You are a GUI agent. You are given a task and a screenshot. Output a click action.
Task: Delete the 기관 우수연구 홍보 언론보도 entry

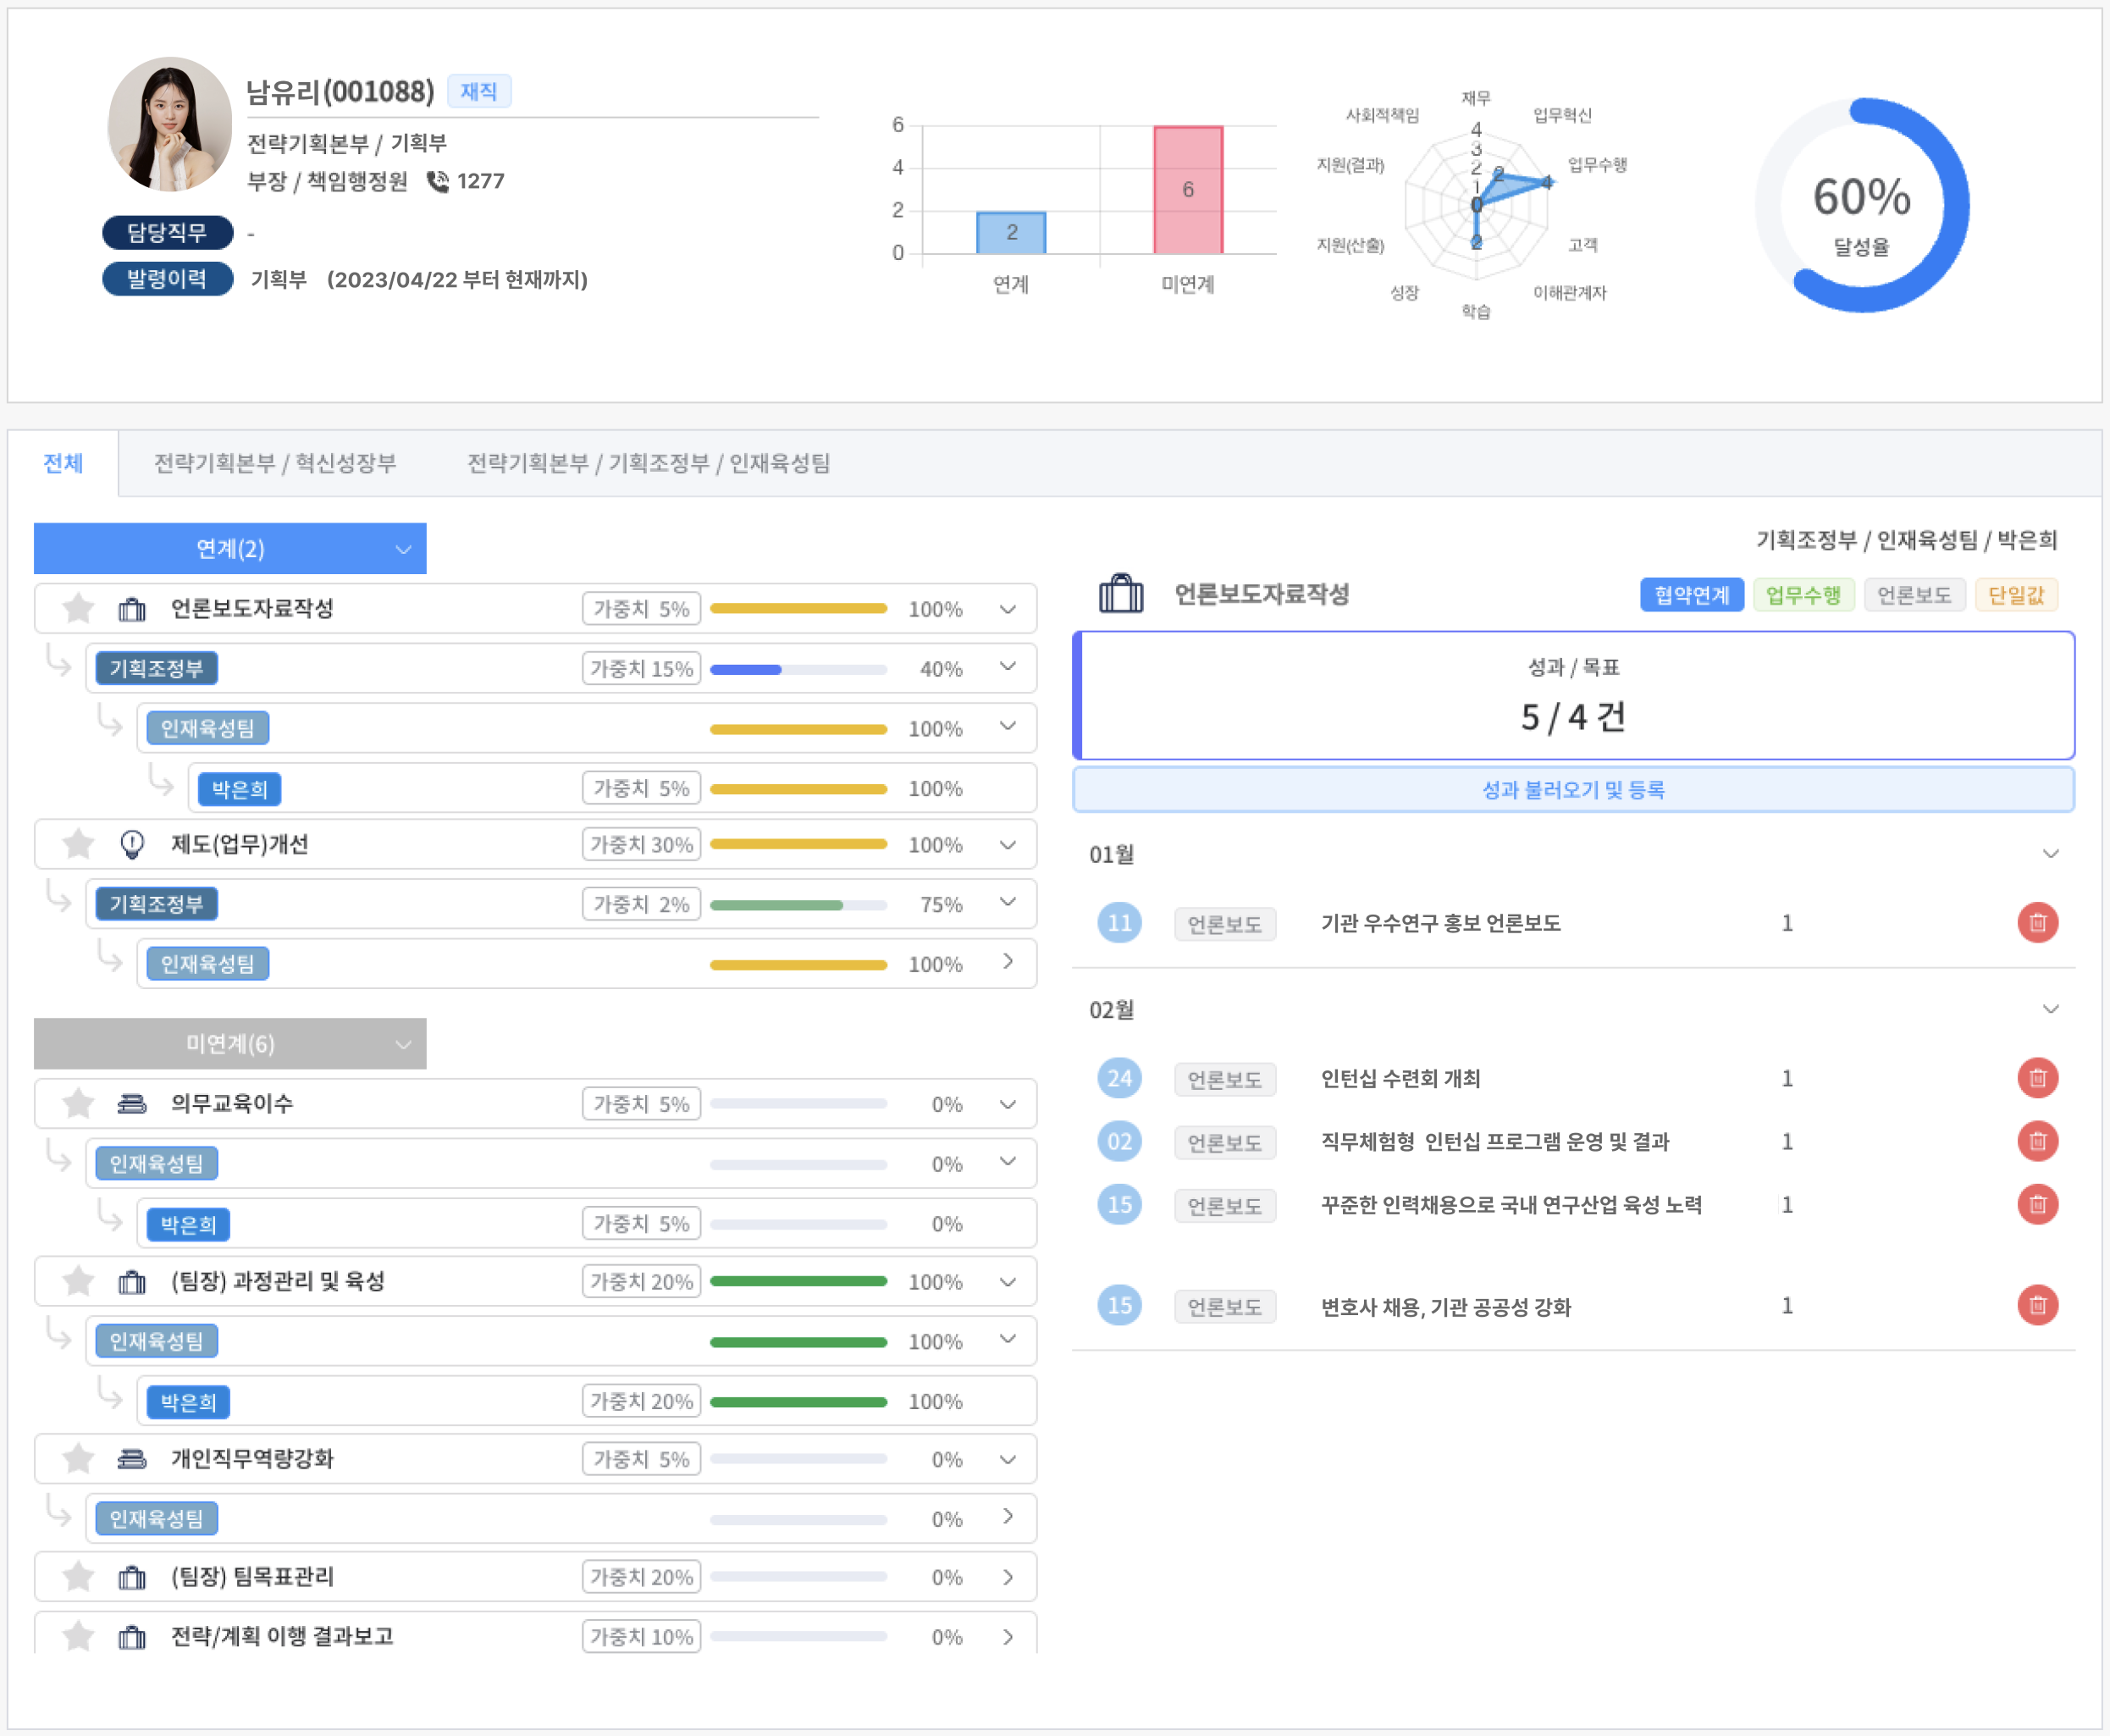[x=2037, y=922]
